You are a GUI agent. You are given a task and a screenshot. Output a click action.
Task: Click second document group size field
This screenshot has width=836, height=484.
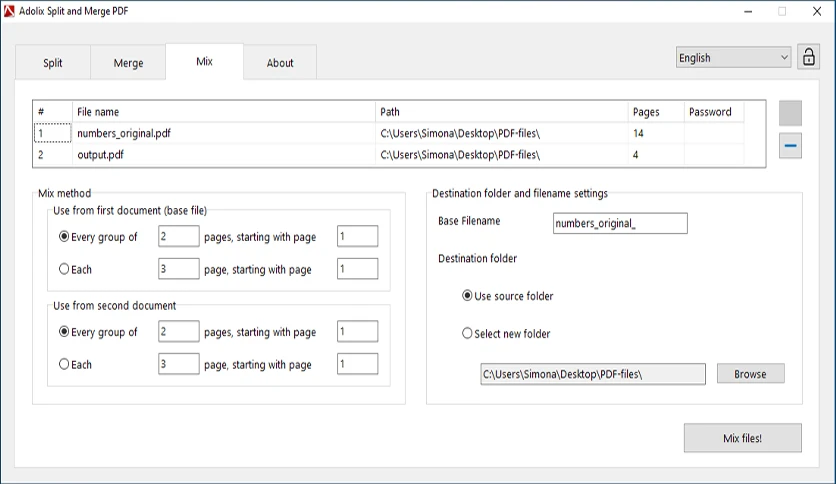[x=179, y=331]
